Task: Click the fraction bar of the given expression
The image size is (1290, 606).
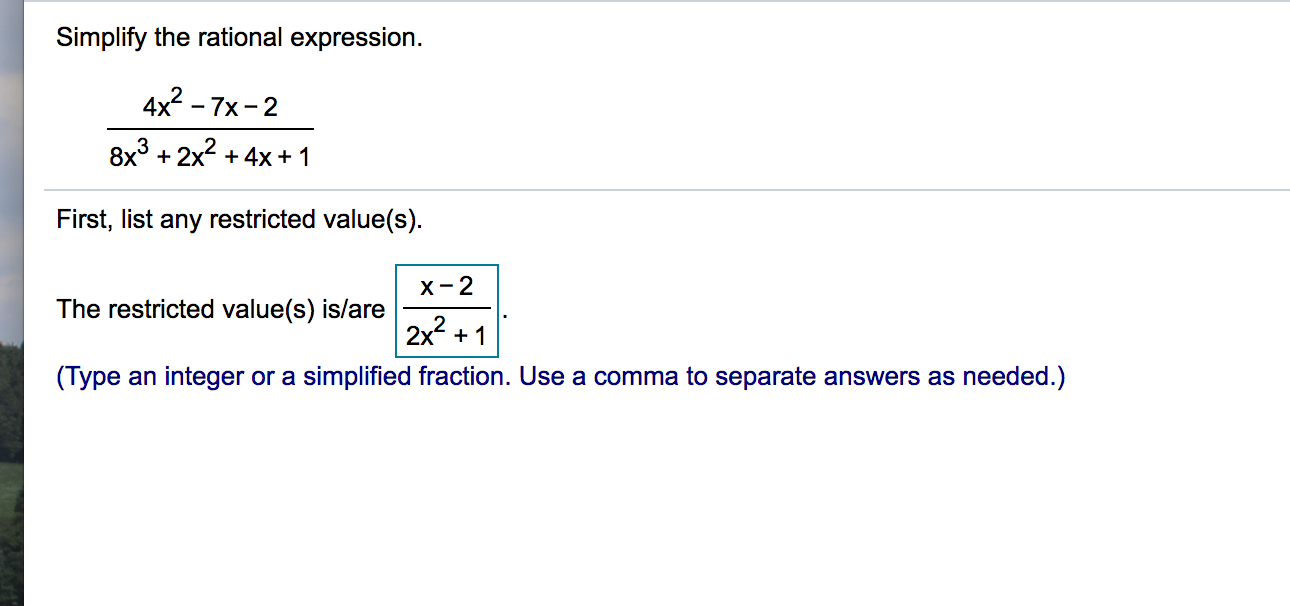Action: pyautogui.click(x=210, y=130)
